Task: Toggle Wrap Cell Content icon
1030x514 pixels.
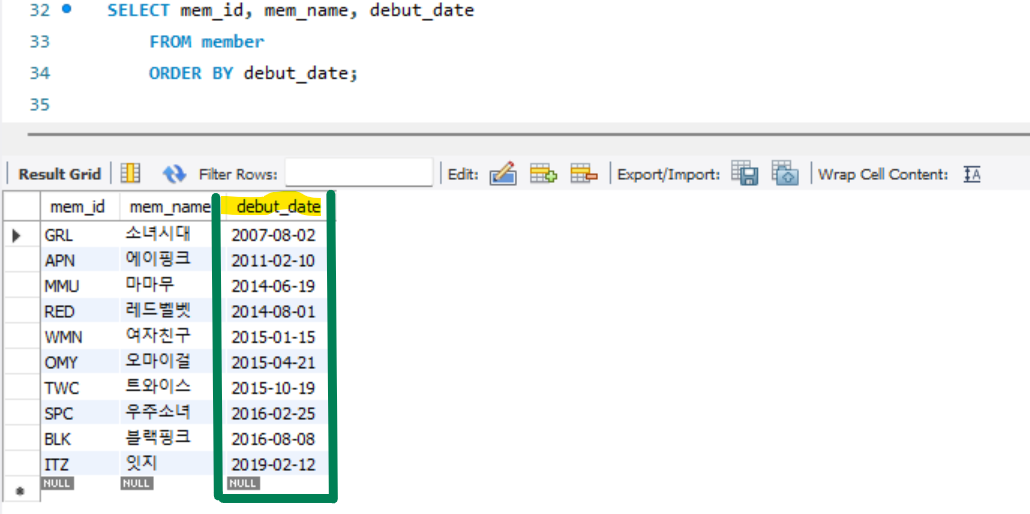Action: coord(972,174)
